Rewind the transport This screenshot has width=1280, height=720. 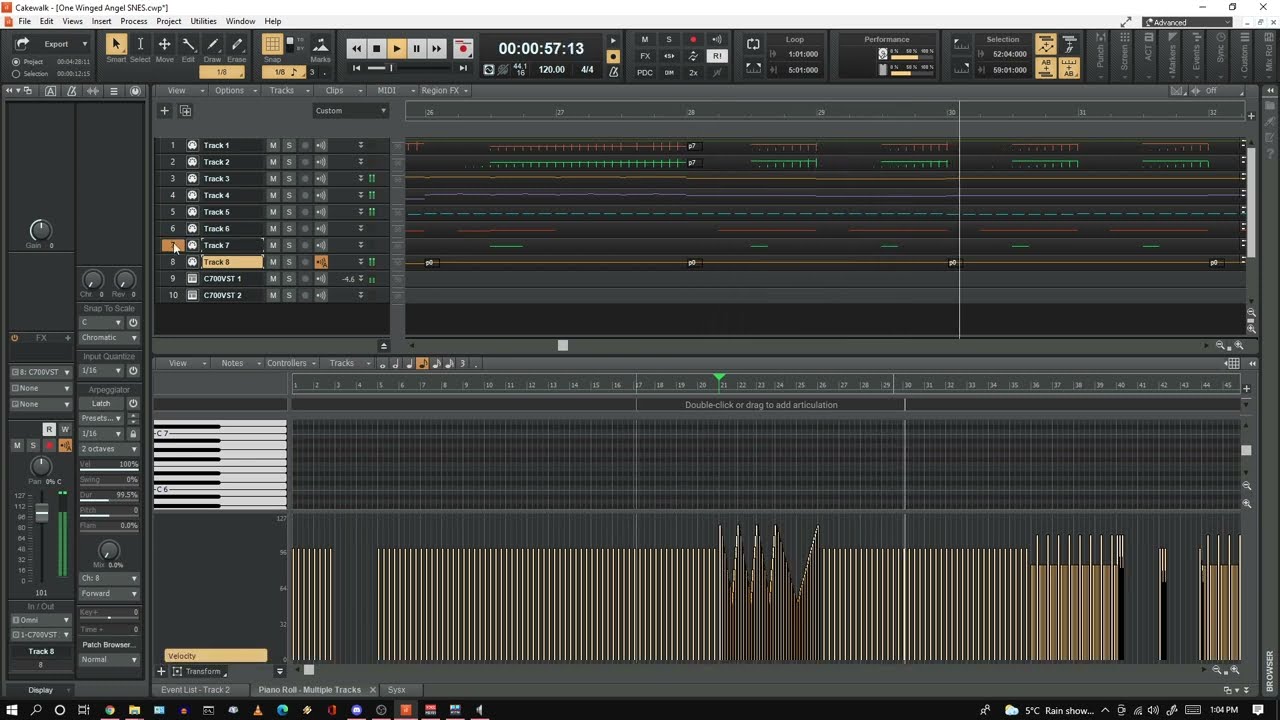pyautogui.click(x=356, y=48)
